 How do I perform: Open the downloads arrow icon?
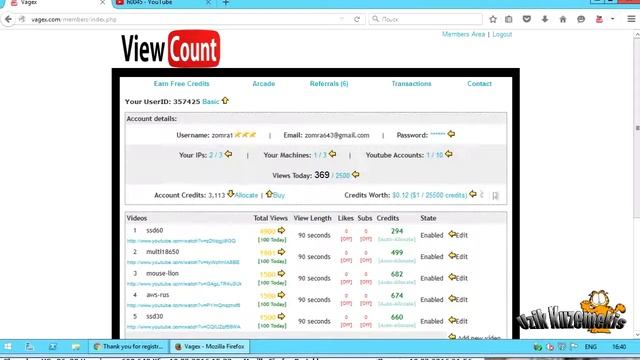(545, 19)
